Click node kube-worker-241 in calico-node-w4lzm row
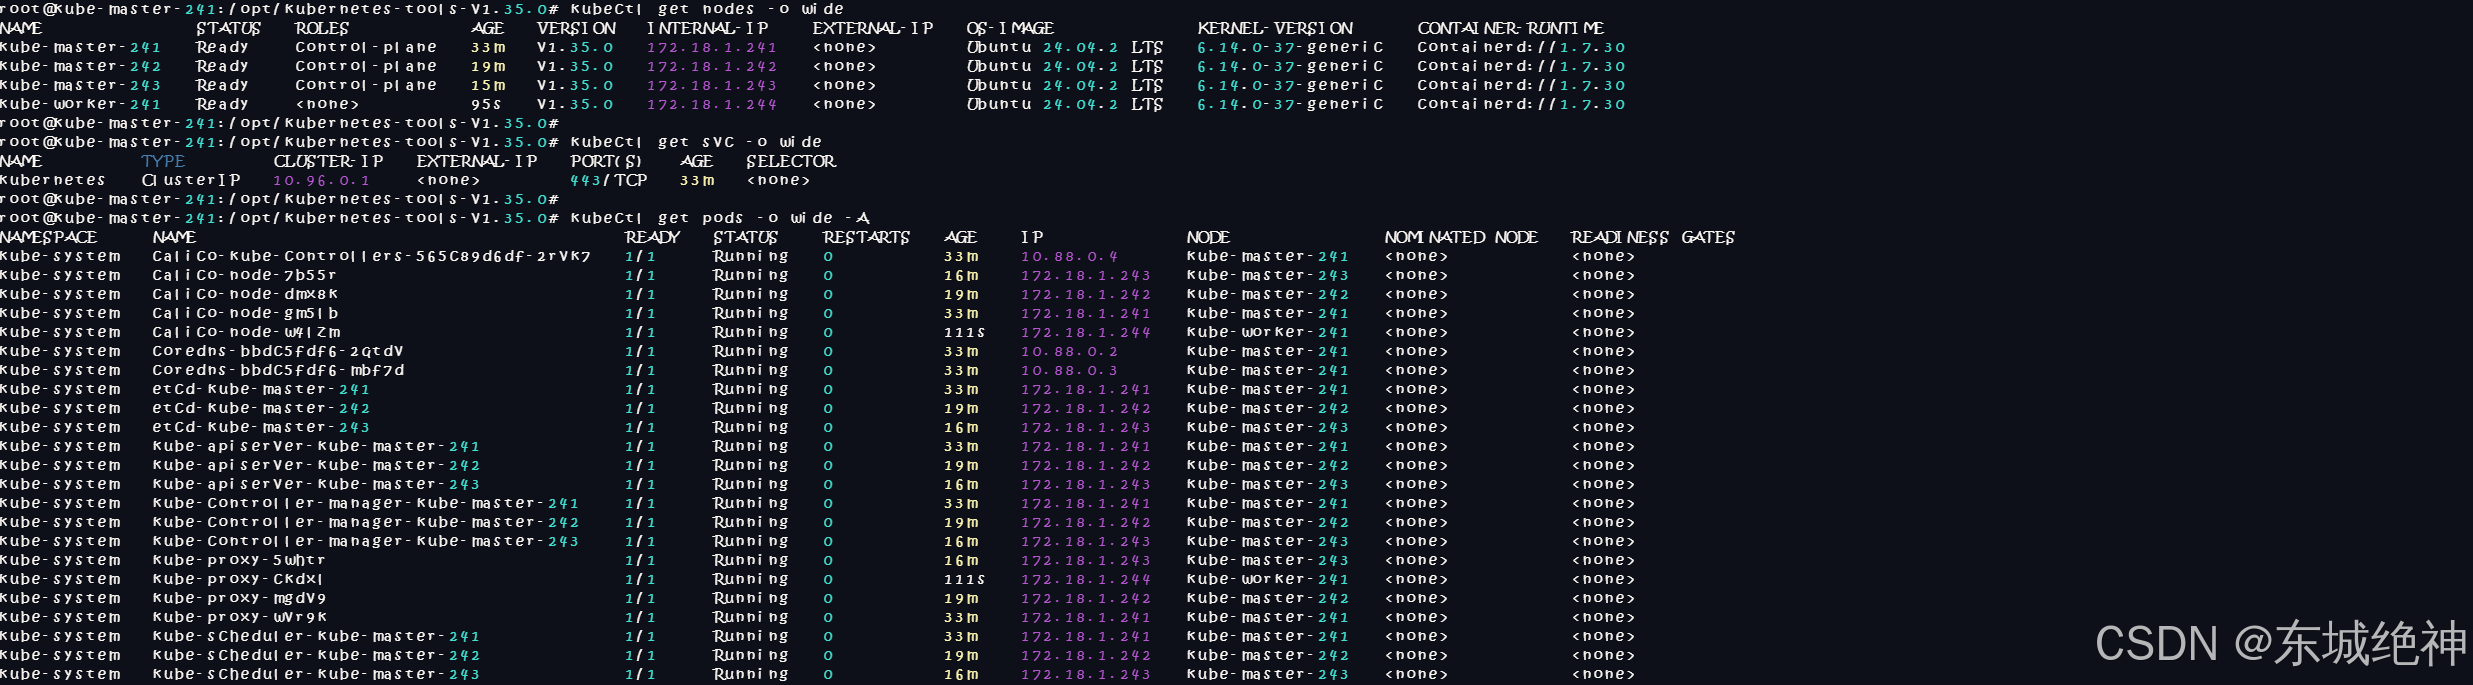 click(x=1267, y=333)
